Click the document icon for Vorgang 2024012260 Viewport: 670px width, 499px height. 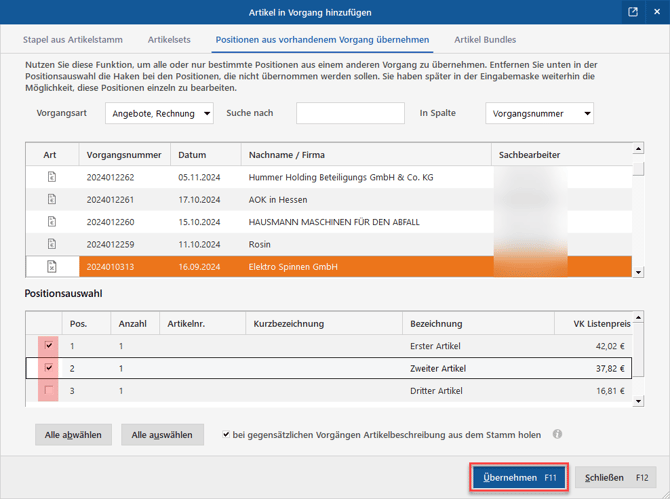click(x=52, y=222)
